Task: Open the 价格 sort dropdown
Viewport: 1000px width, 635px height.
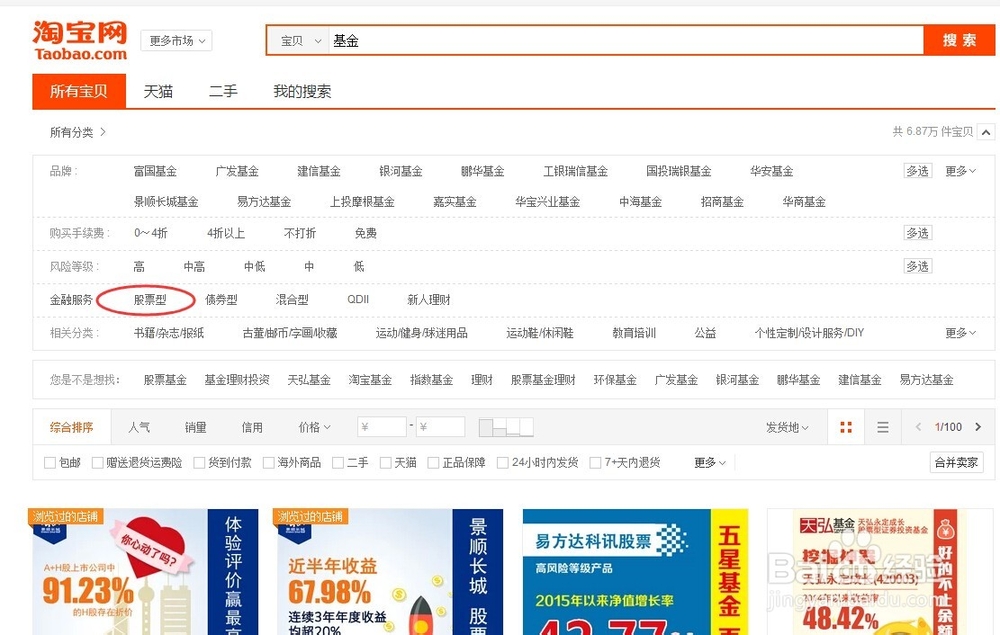Action: 314,427
